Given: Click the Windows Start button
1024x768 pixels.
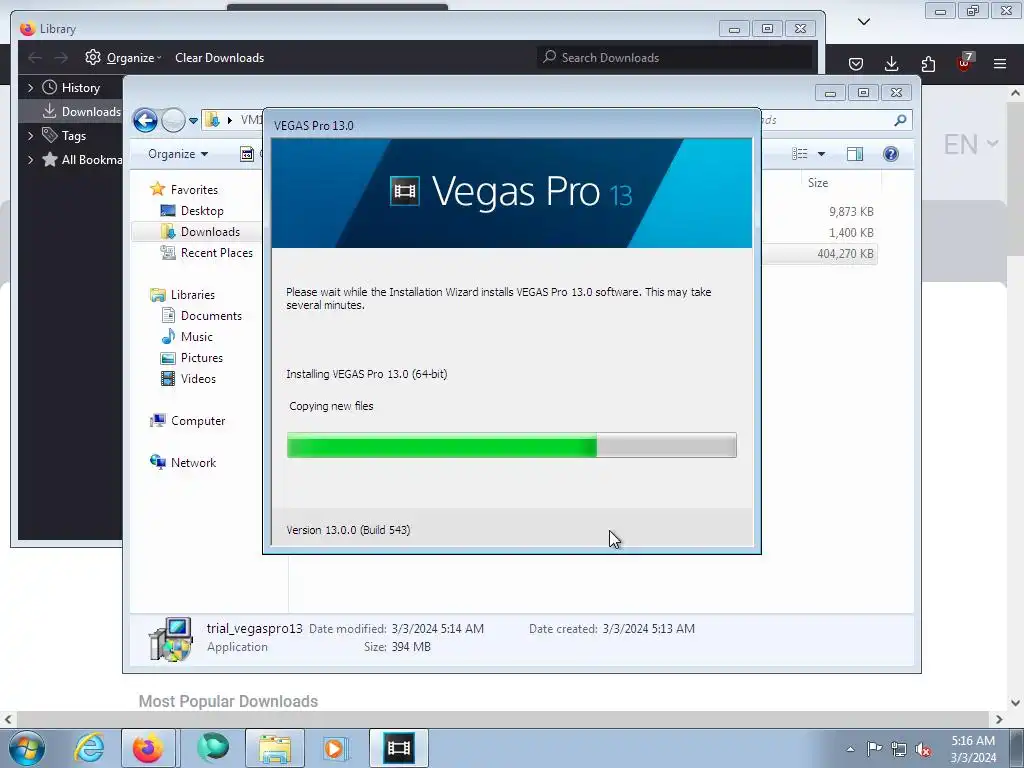Looking at the screenshot, I should 27,748.
